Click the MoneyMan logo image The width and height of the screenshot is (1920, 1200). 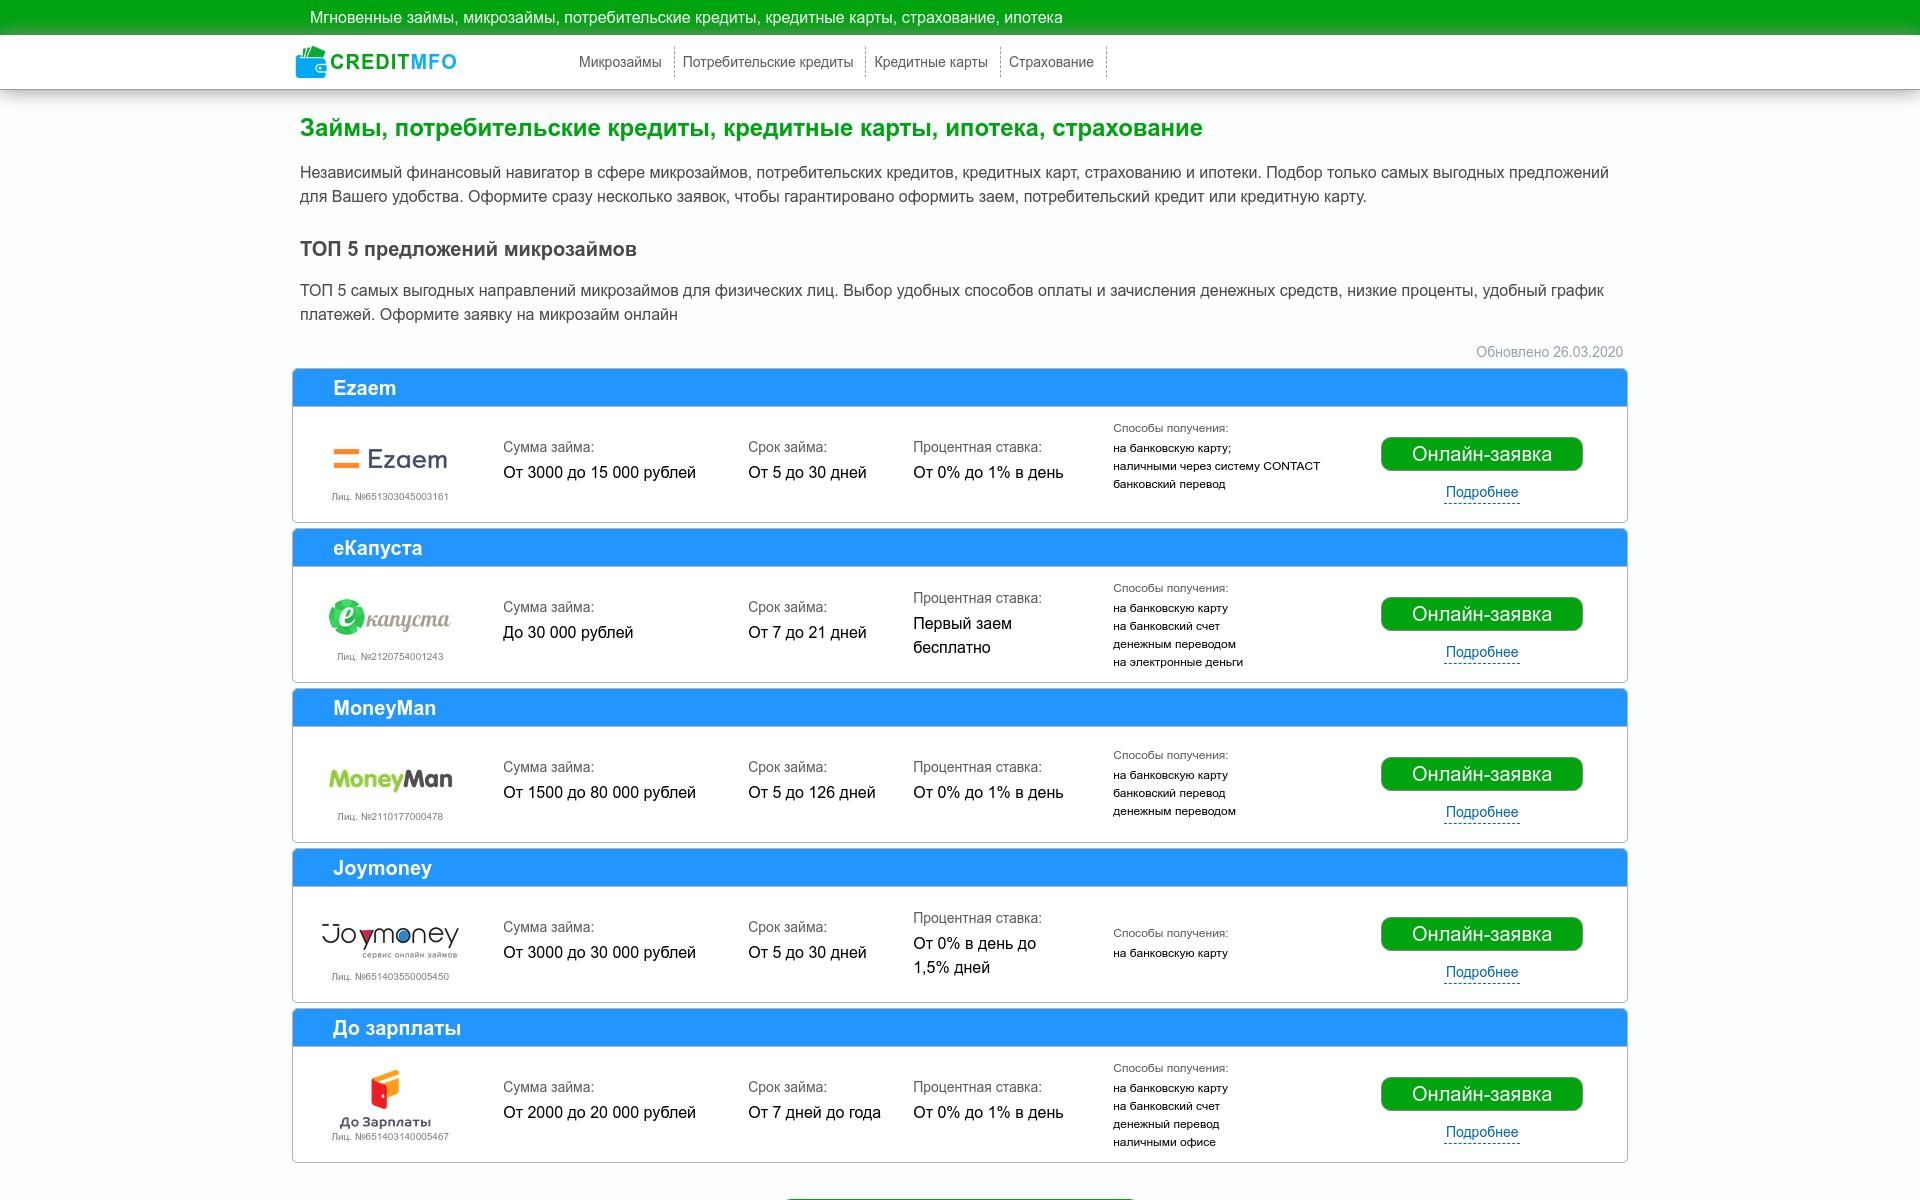[x=390, y=779]
